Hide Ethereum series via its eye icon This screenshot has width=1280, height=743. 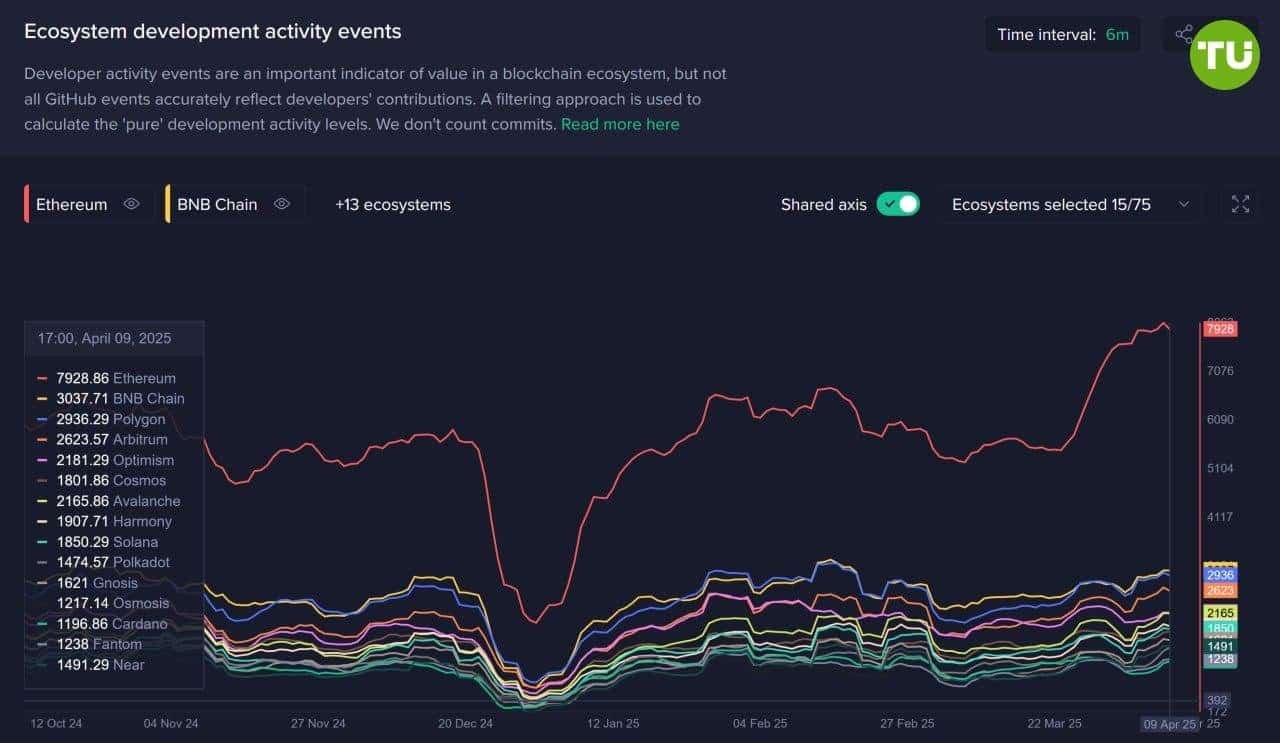click(x=131, y=204)
